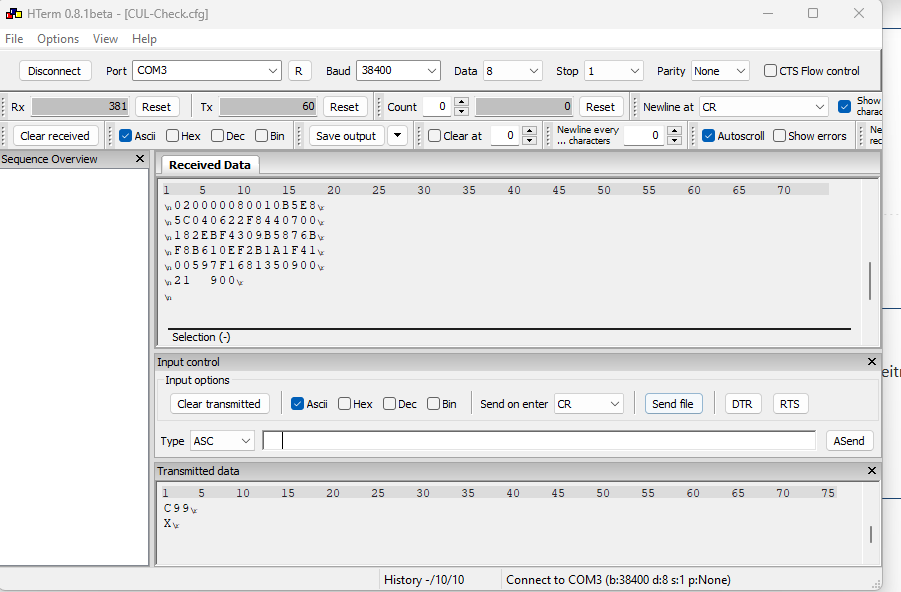Open the View menu
The height and width of the screenshot is (592, 901).
[x=105, y=39]
